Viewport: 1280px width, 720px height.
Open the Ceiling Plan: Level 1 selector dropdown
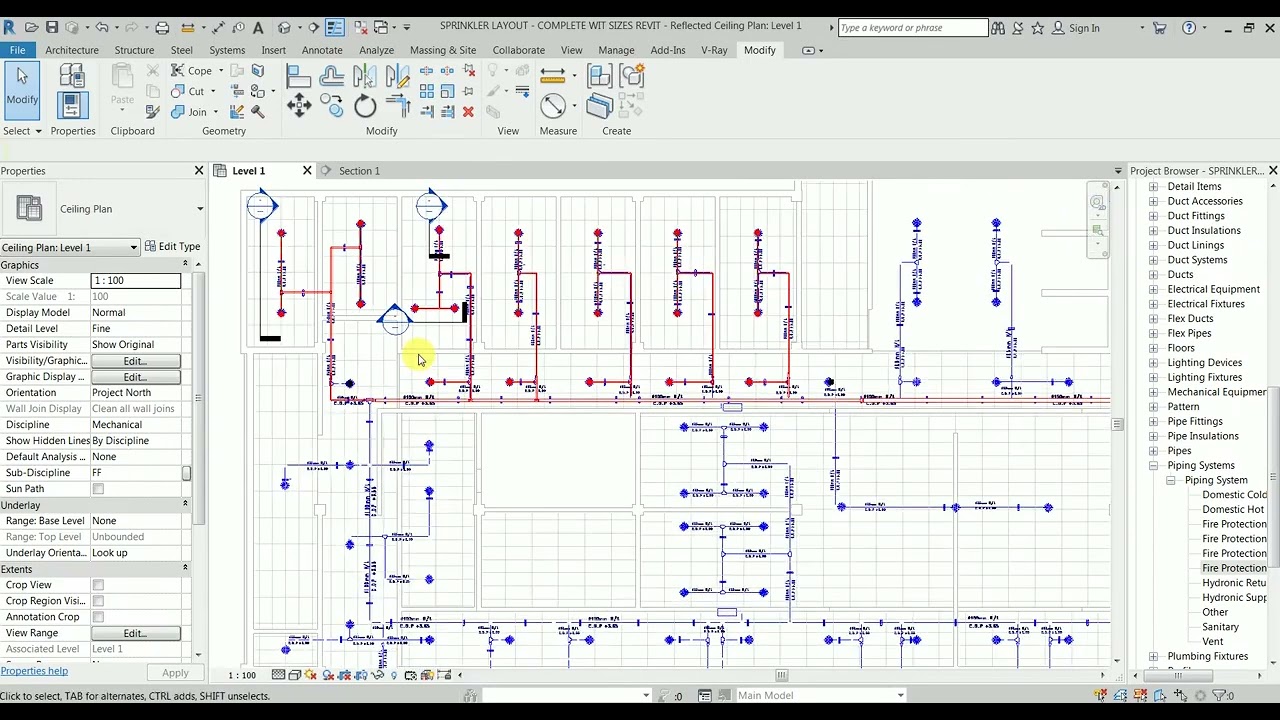point(69,247)
